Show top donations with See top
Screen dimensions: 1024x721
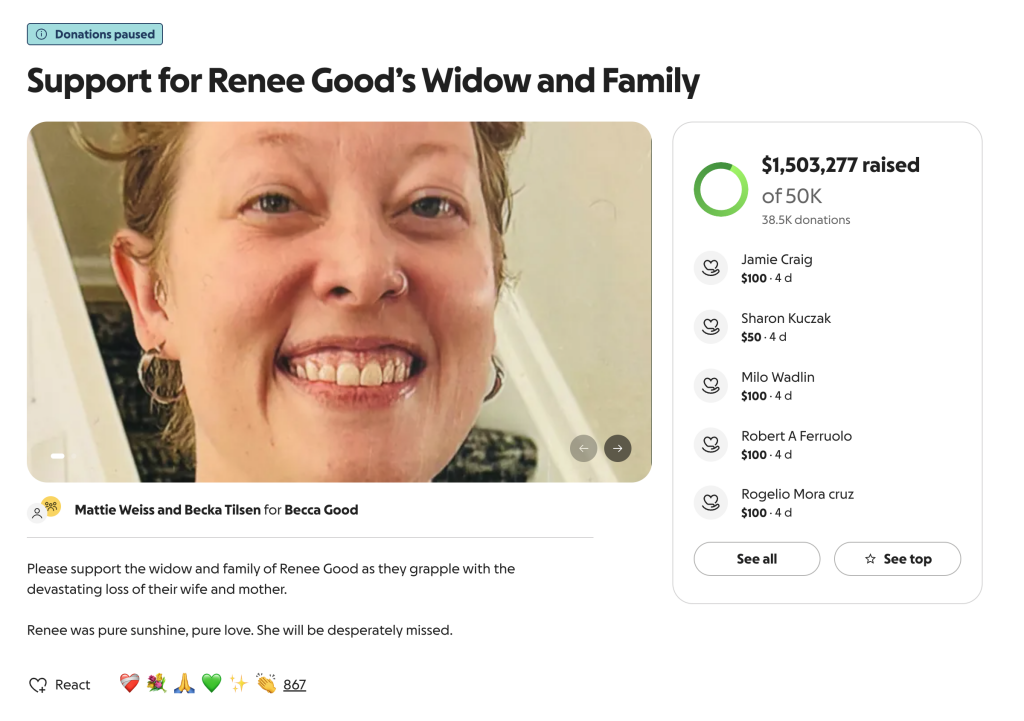[897, 559]
